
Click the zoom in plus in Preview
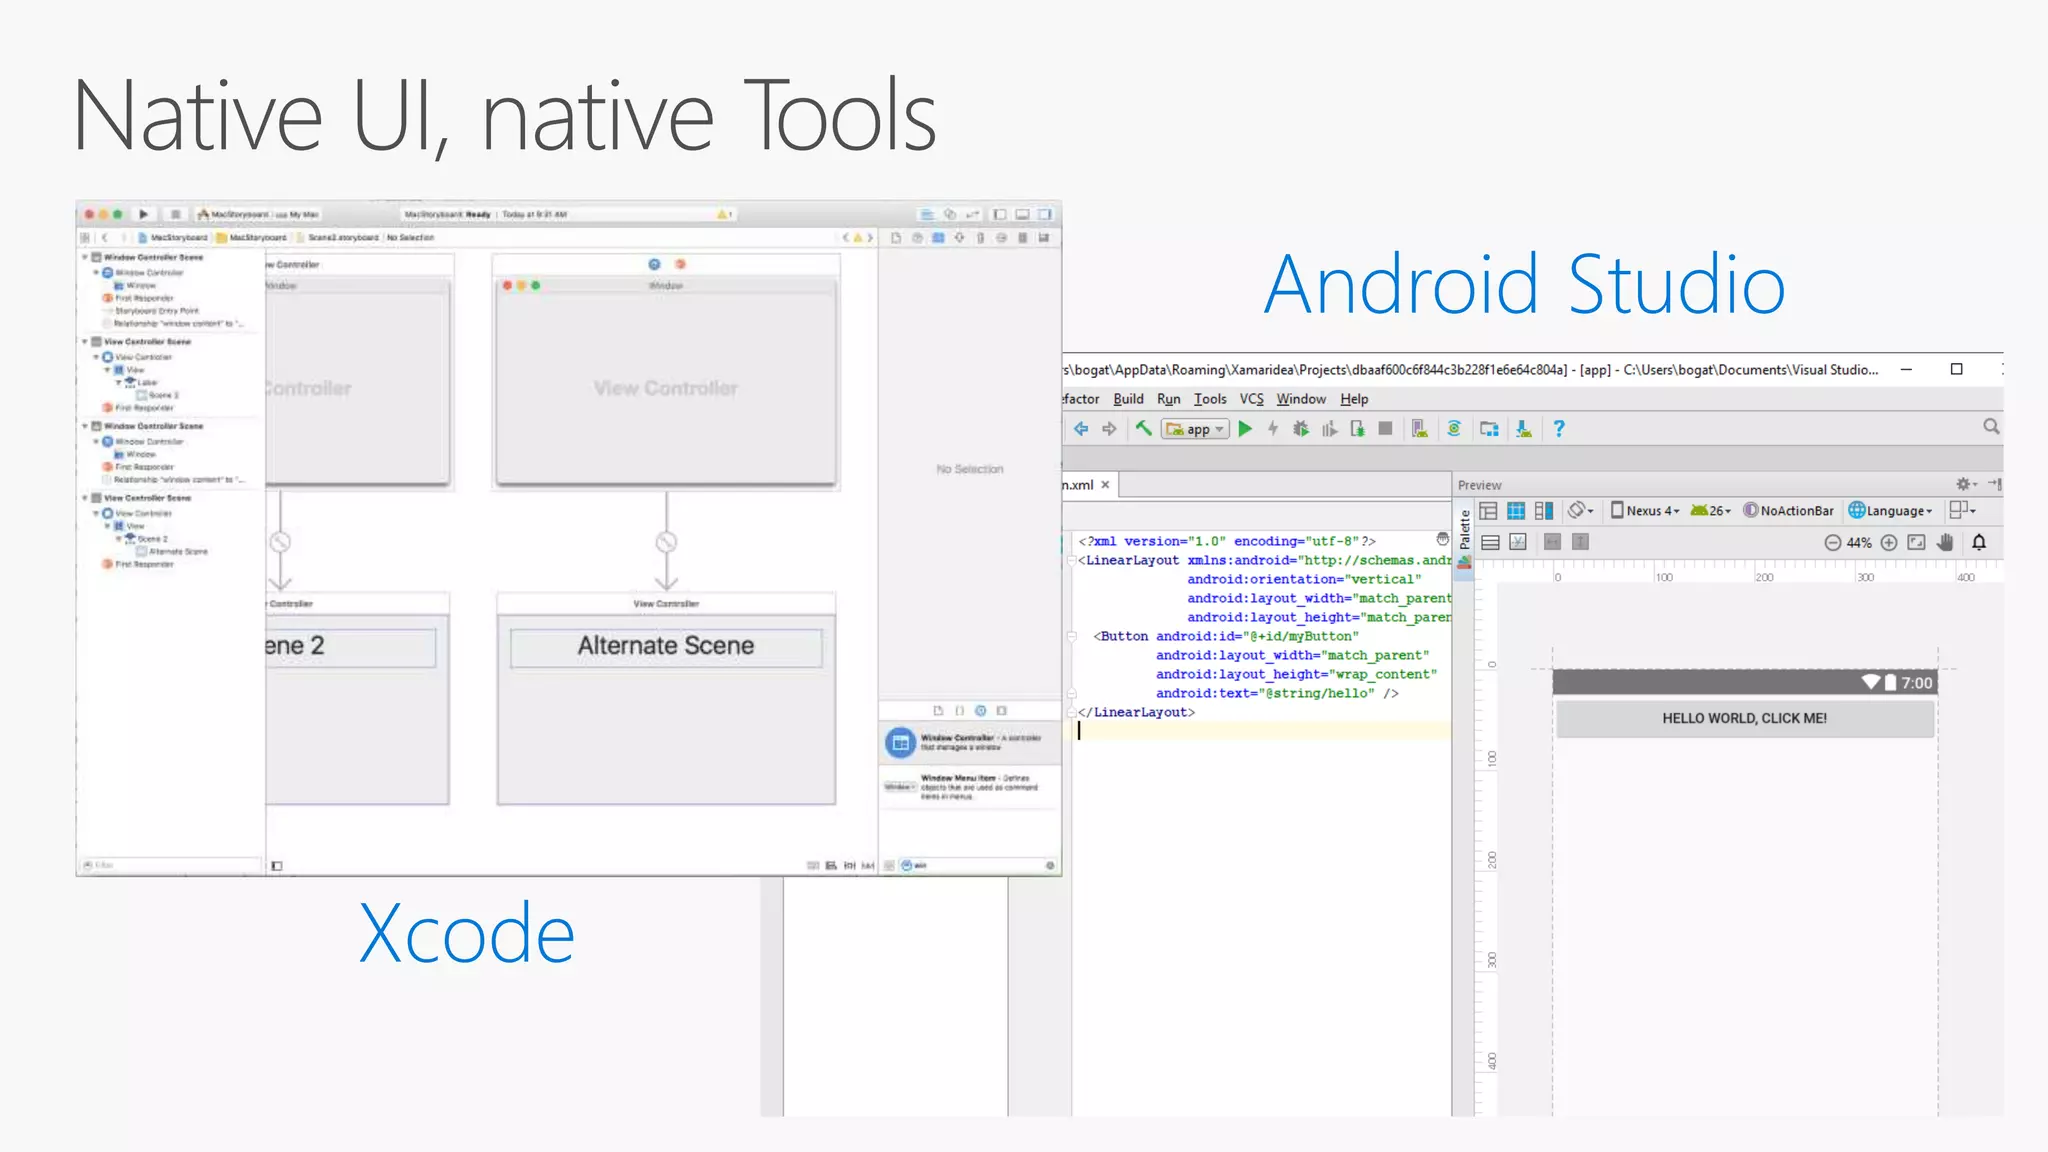tap(1889, 543)
